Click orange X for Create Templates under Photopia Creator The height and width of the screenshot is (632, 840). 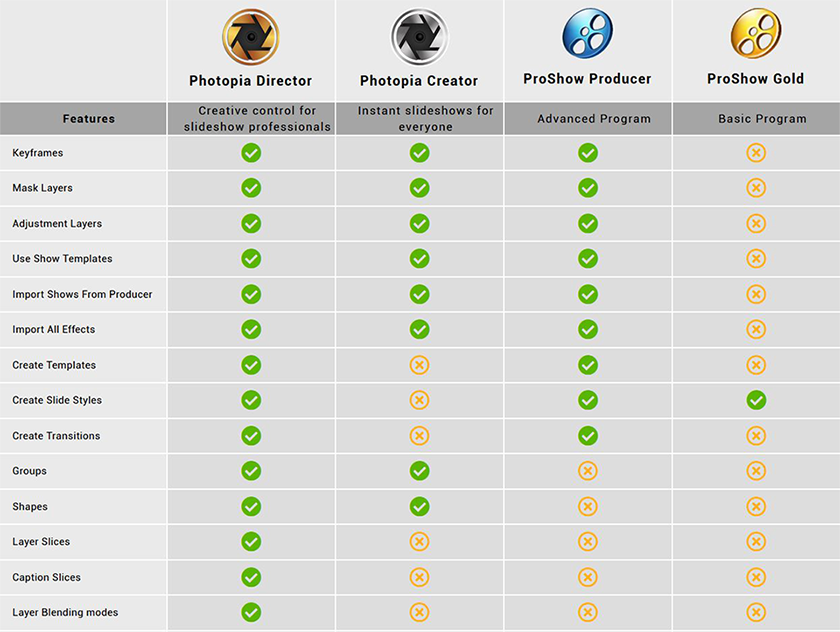(420, 365)
